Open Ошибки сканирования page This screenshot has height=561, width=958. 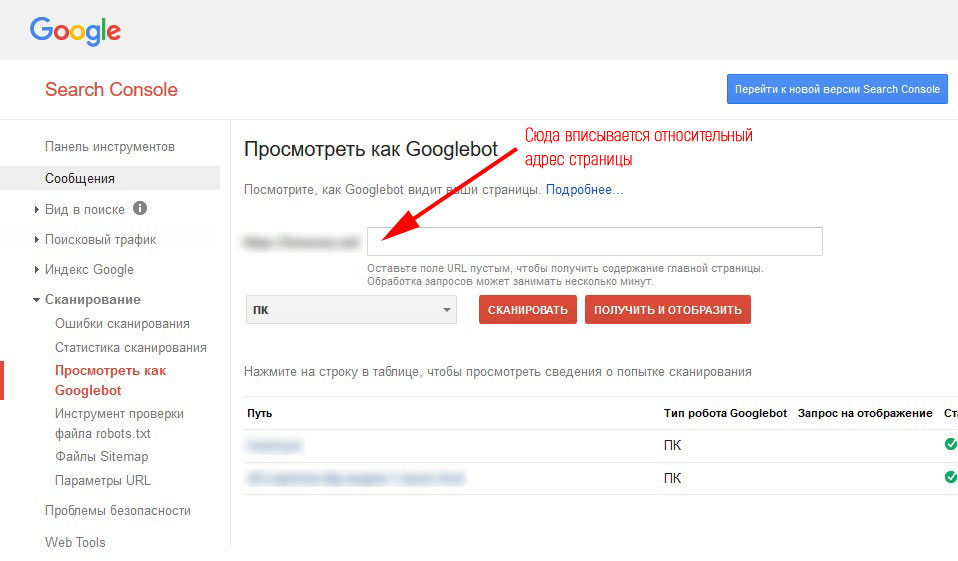[x=122, y=323]
